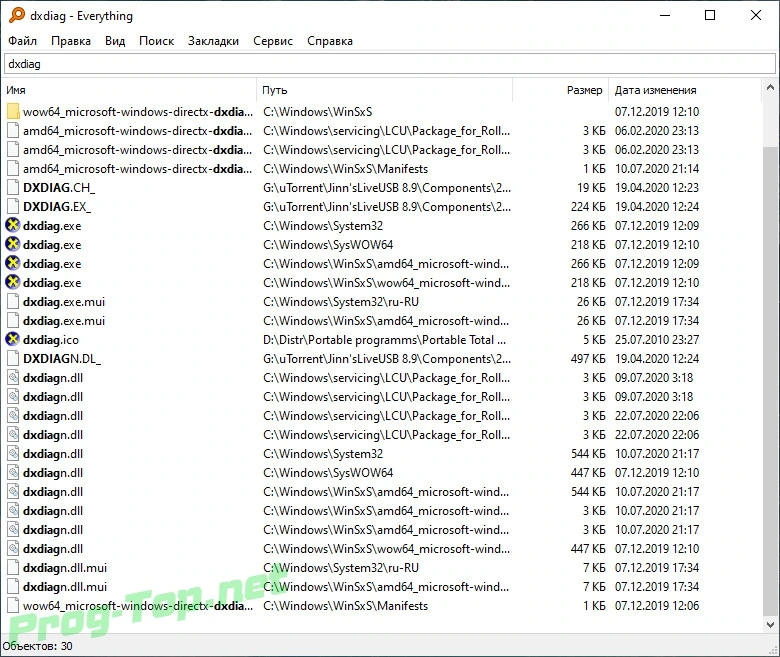Click date 25.07.2010 23:27
780x657 pixels.
coord(657,340)
